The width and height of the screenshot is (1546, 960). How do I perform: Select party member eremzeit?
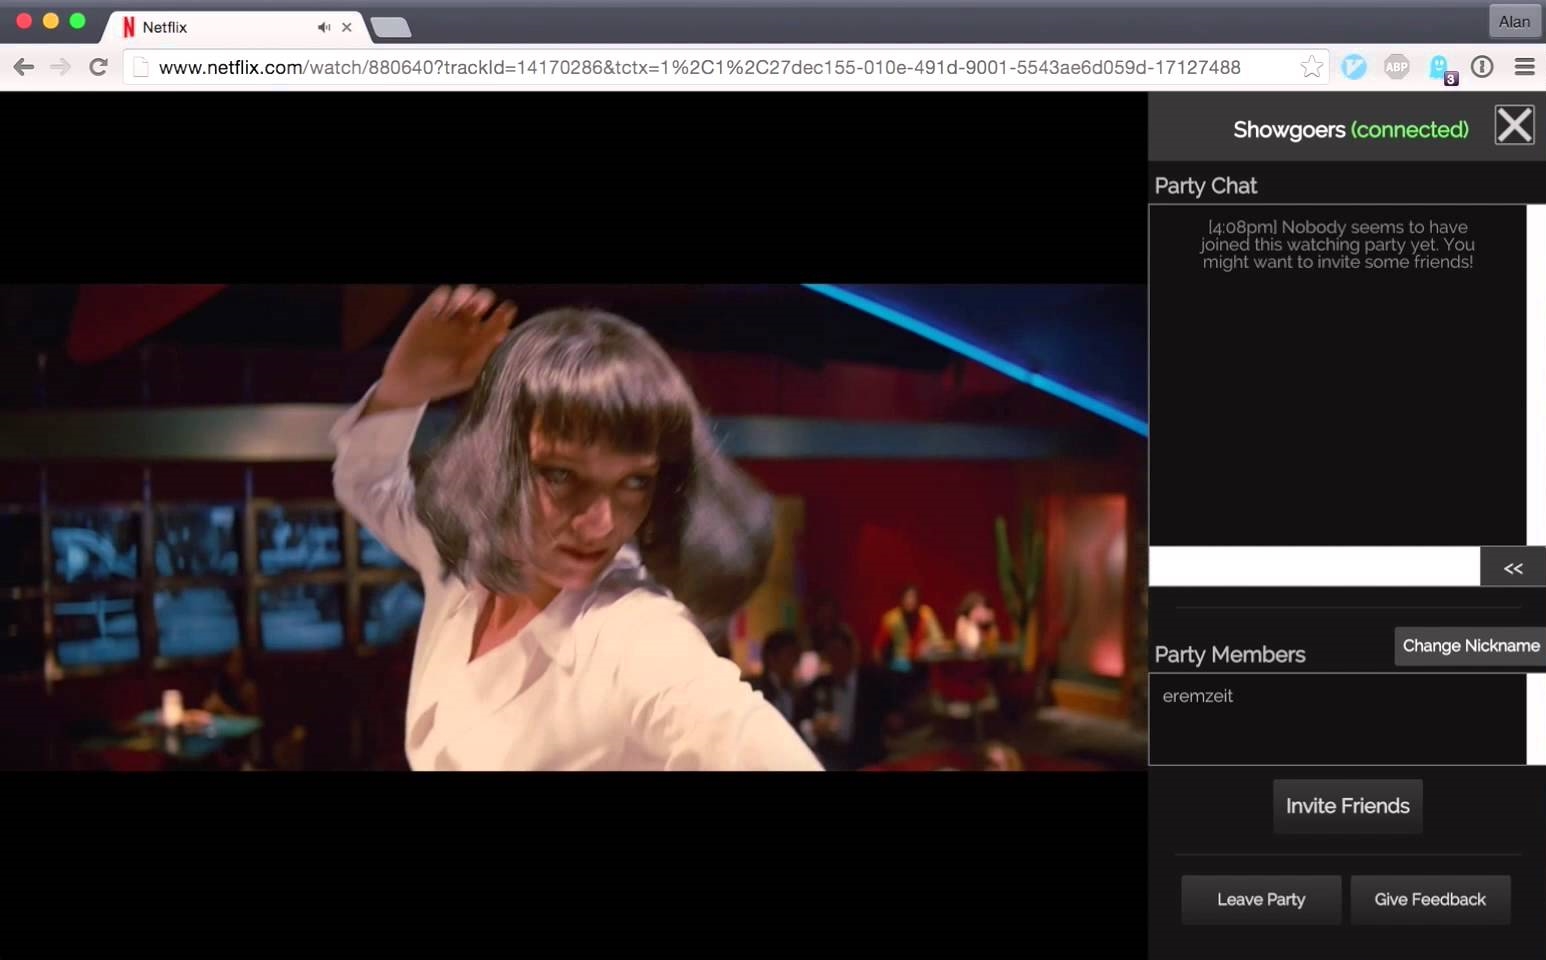pos(1197,696)
